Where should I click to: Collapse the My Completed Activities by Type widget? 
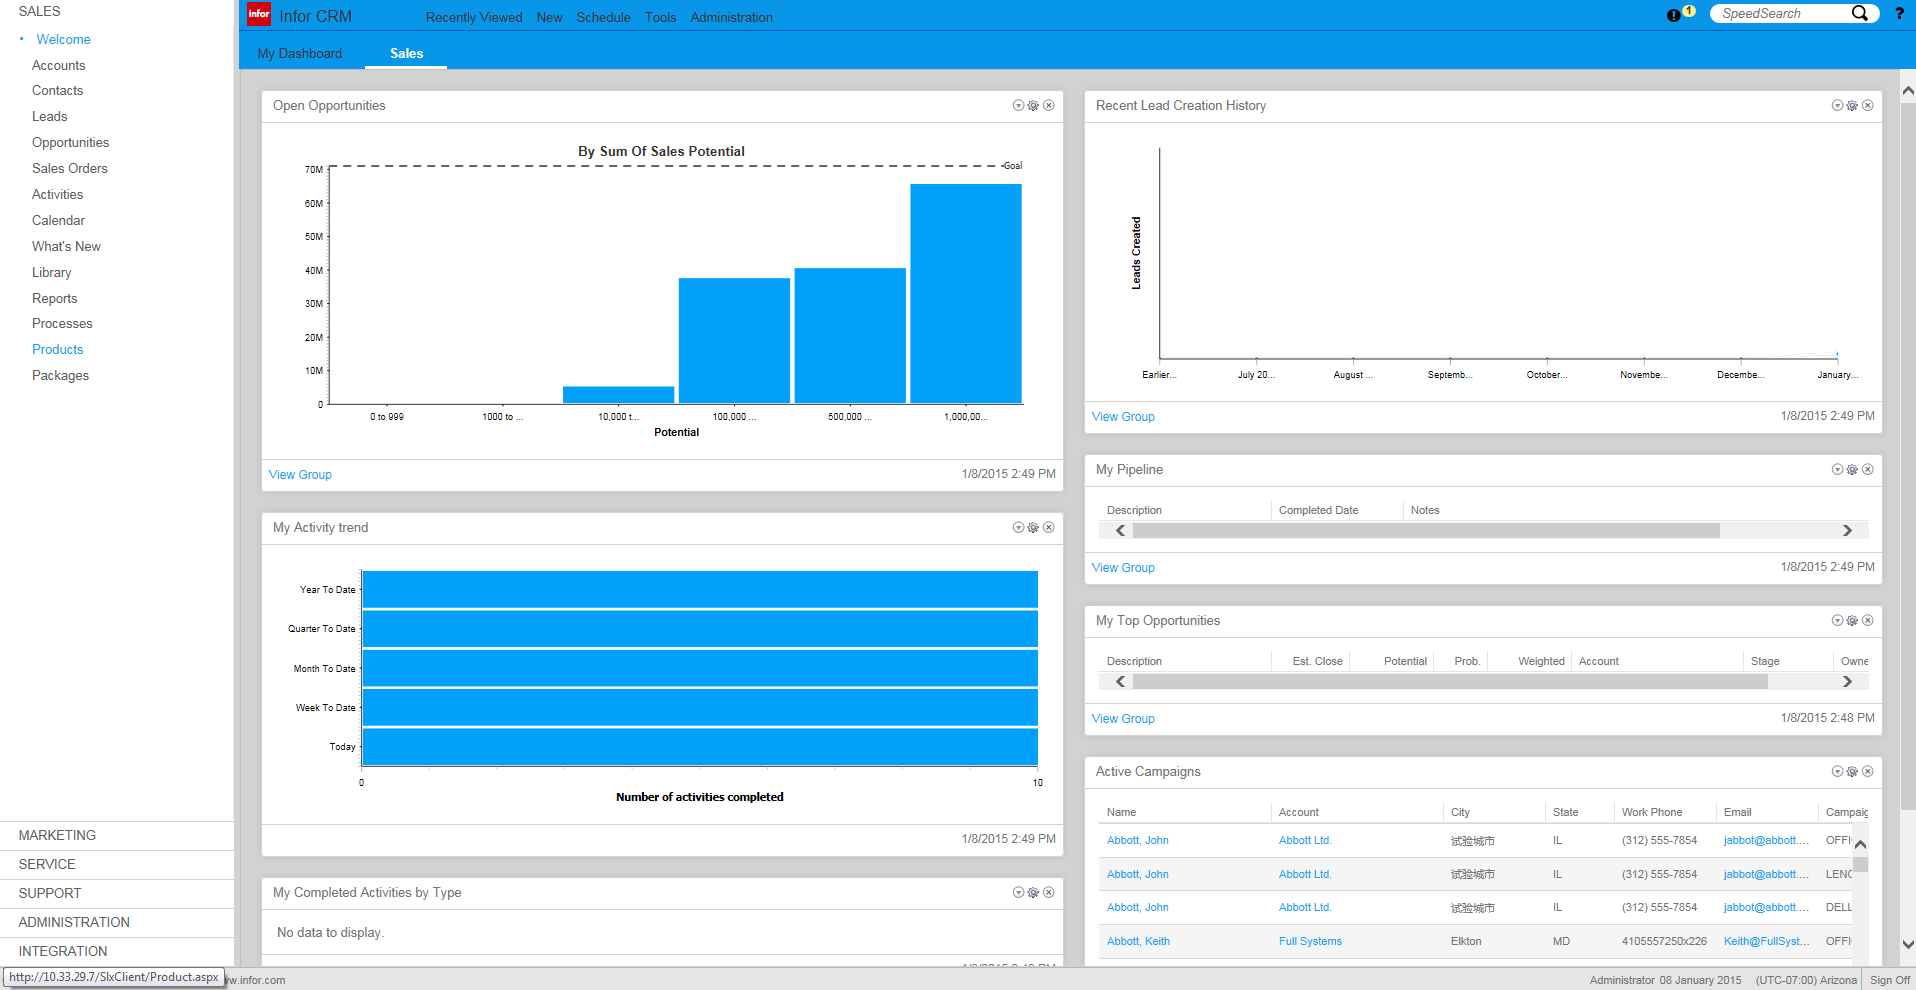click(1018, 893)
